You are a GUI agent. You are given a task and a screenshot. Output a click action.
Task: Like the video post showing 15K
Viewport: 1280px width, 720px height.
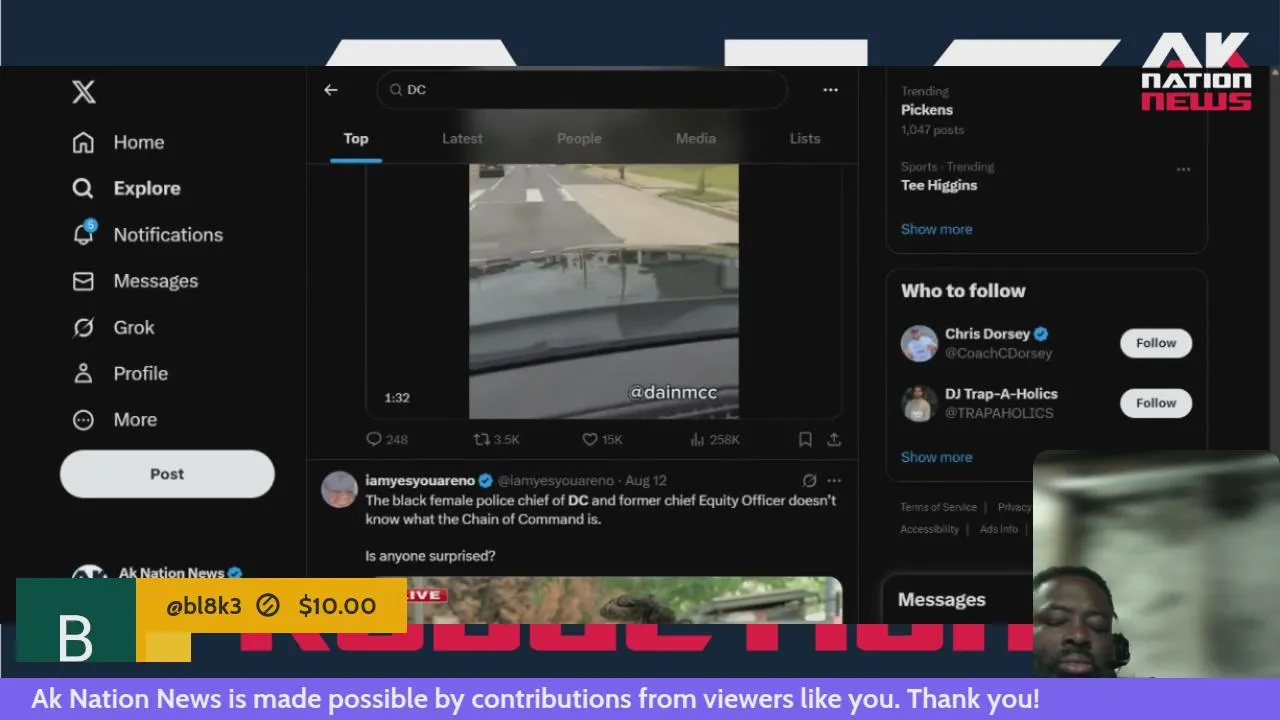602,439
